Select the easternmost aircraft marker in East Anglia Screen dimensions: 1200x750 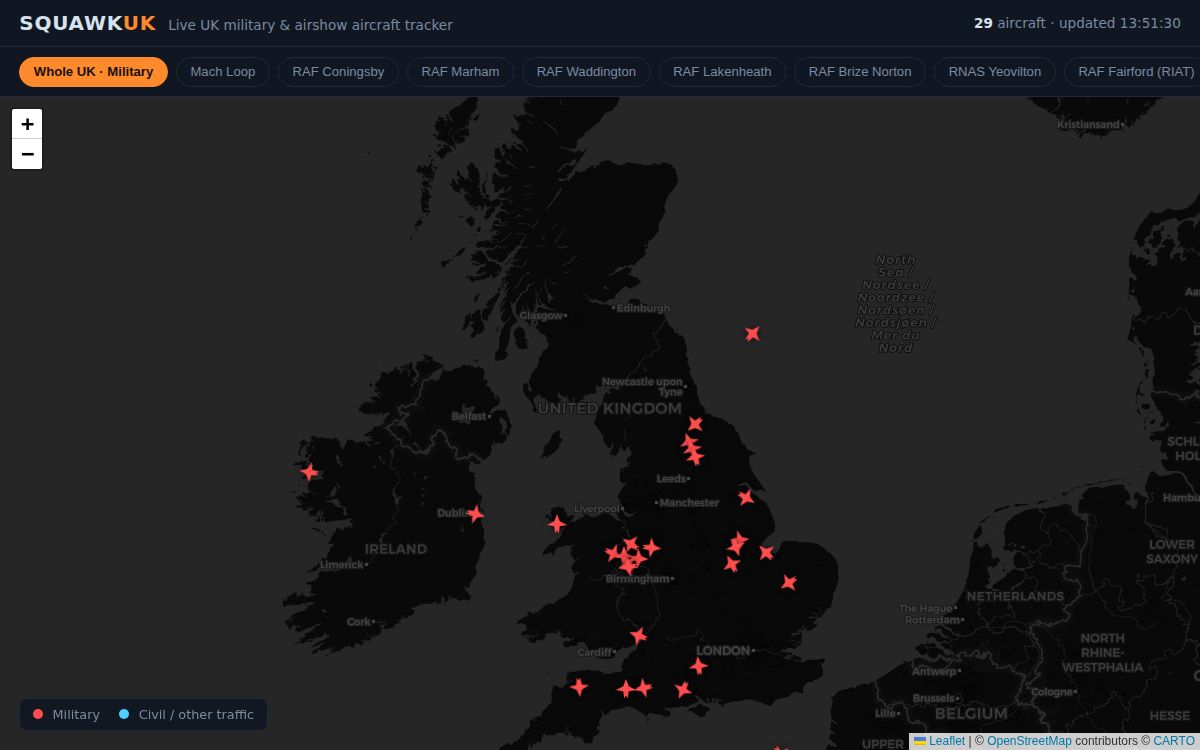(789, 582)
